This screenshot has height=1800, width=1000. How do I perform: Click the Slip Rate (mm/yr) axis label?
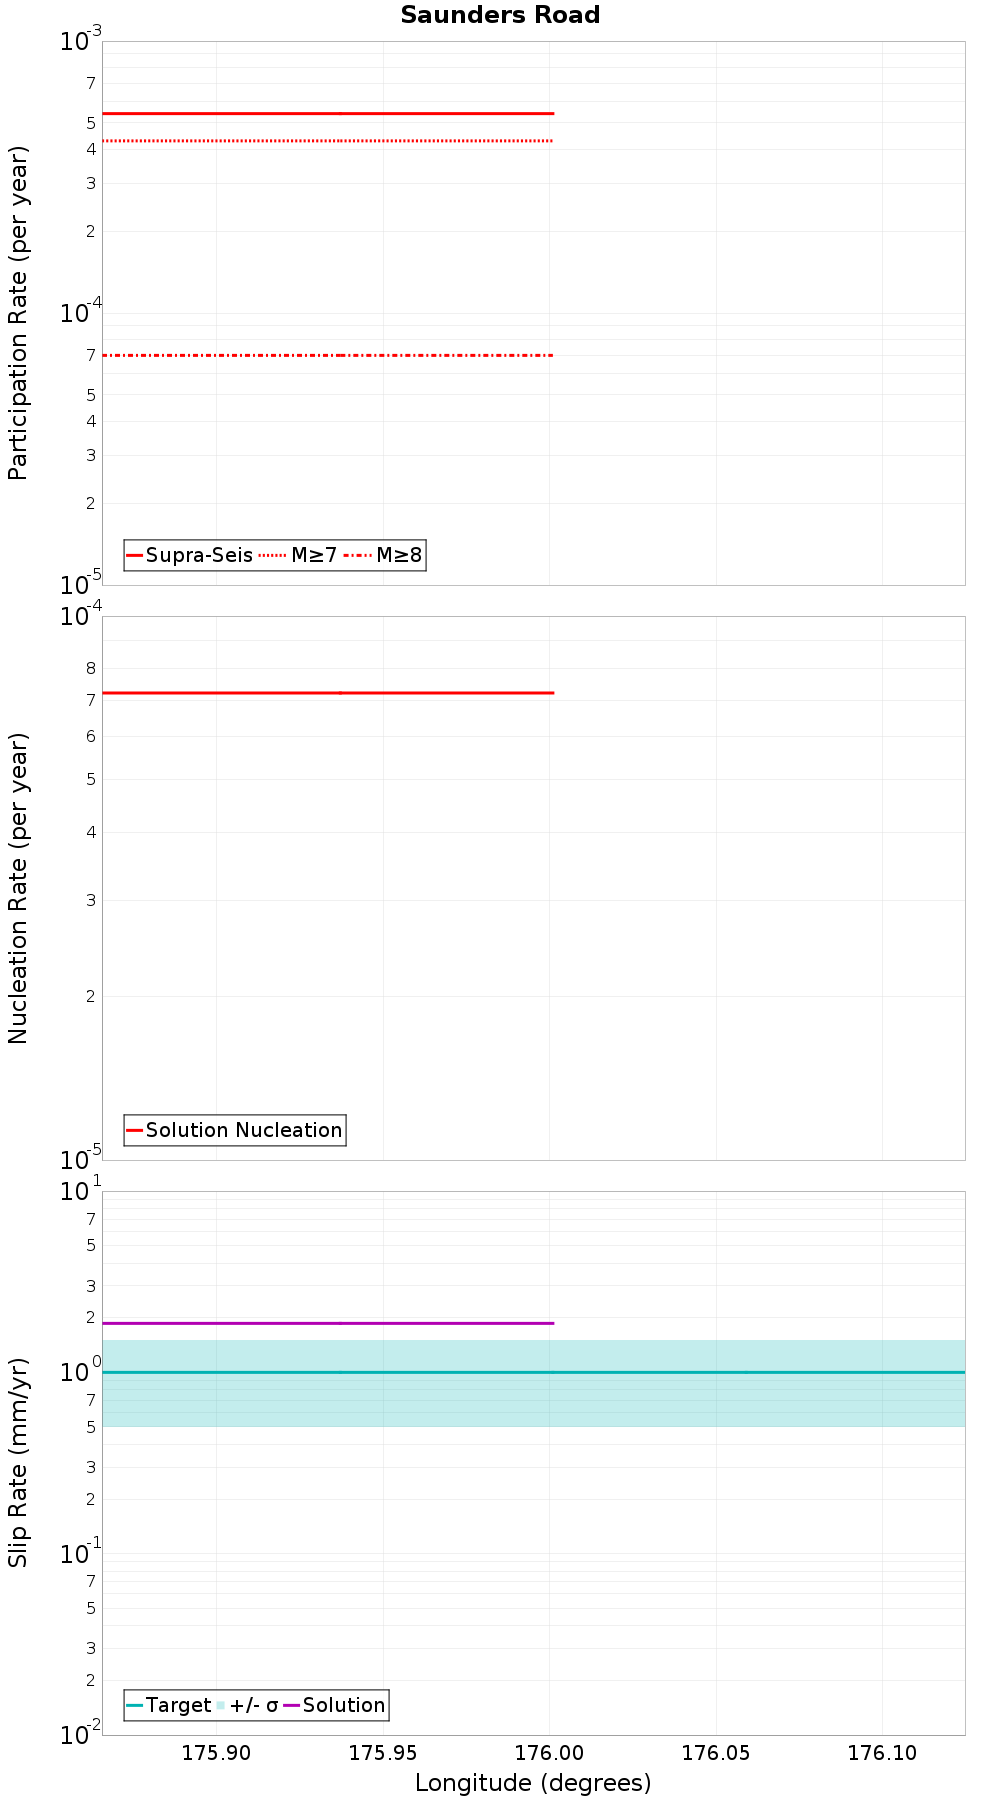18,1463
